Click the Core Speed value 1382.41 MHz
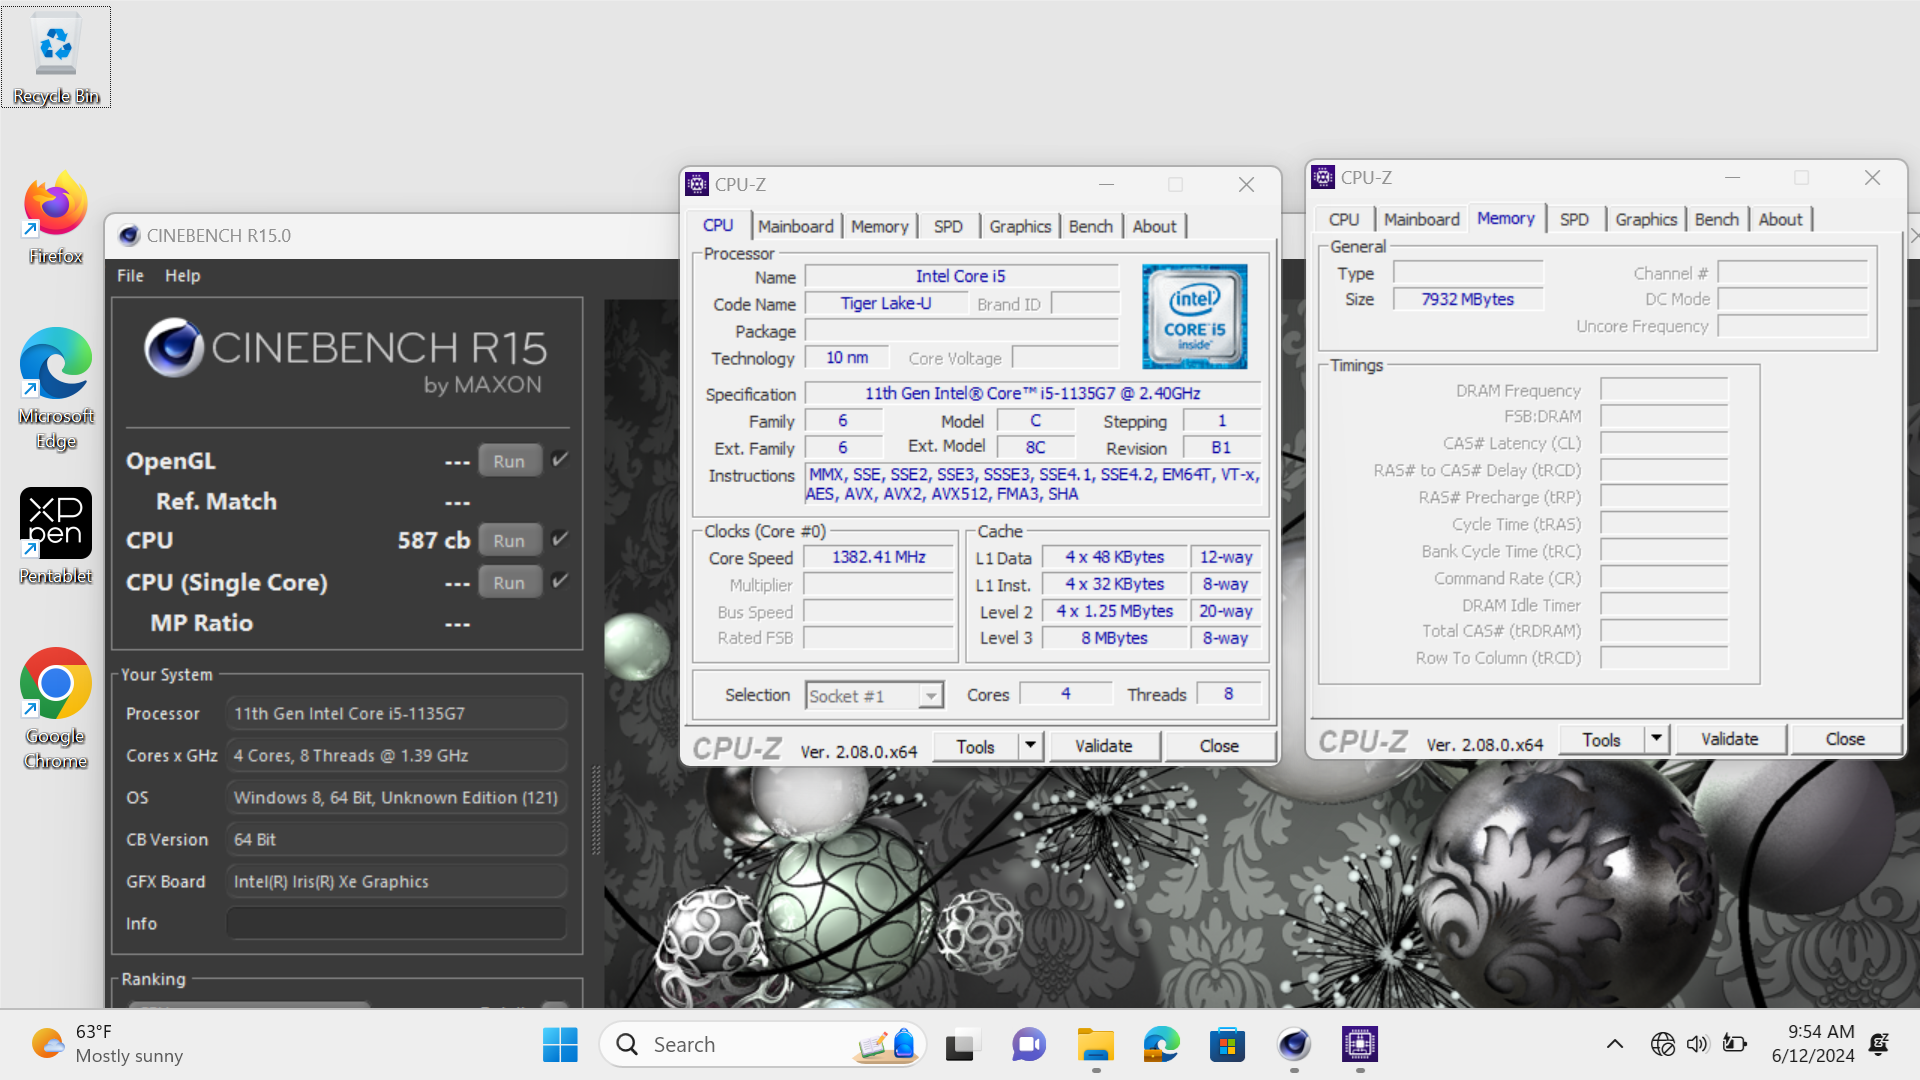1920x1080 pixels. tap(878, 557)
